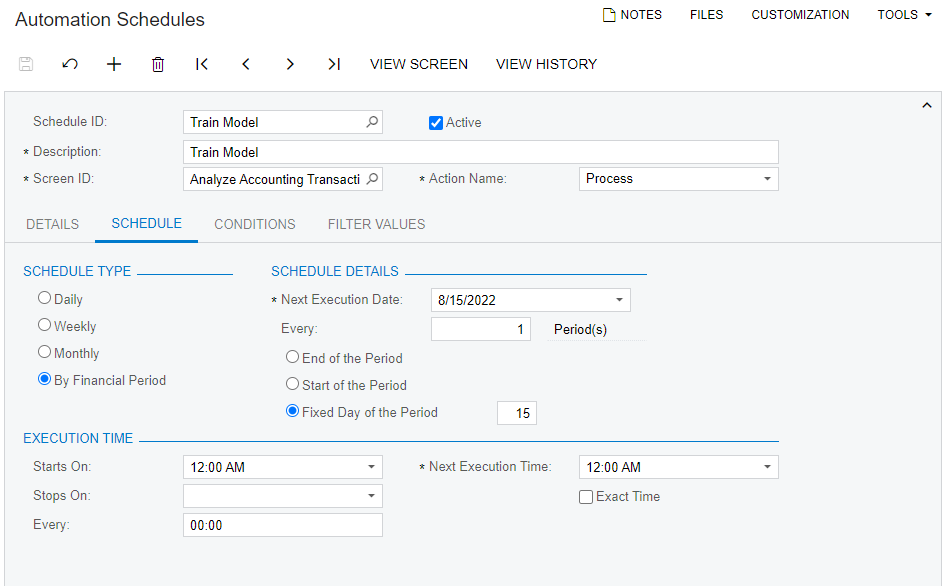Open the Action Name dropdown

(767, 179)
